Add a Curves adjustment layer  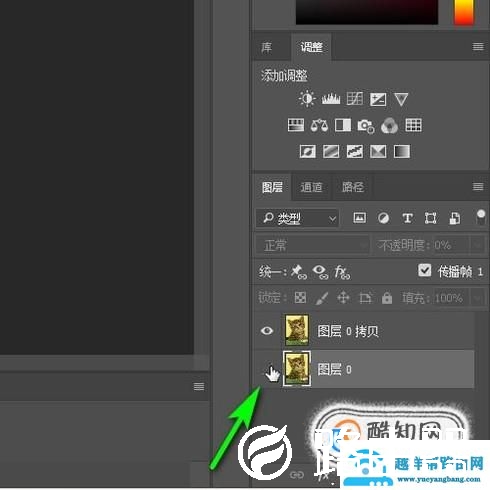[354, 99]
